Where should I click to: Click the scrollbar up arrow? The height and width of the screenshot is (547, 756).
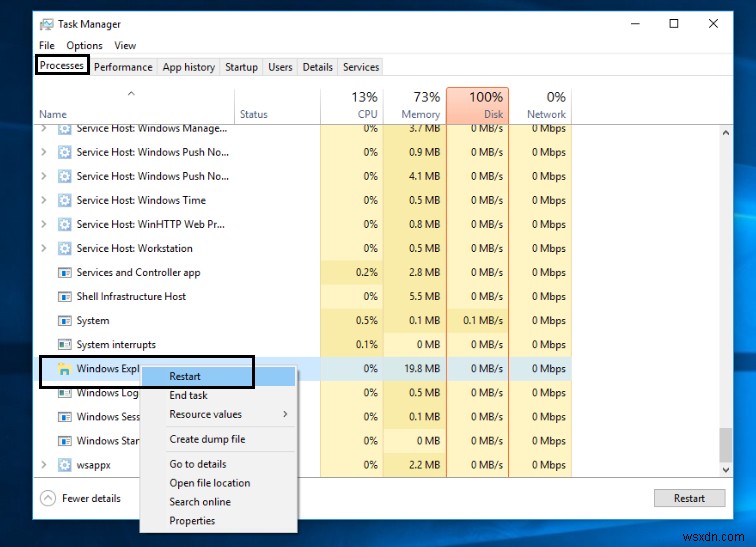(x=726, y=133)
